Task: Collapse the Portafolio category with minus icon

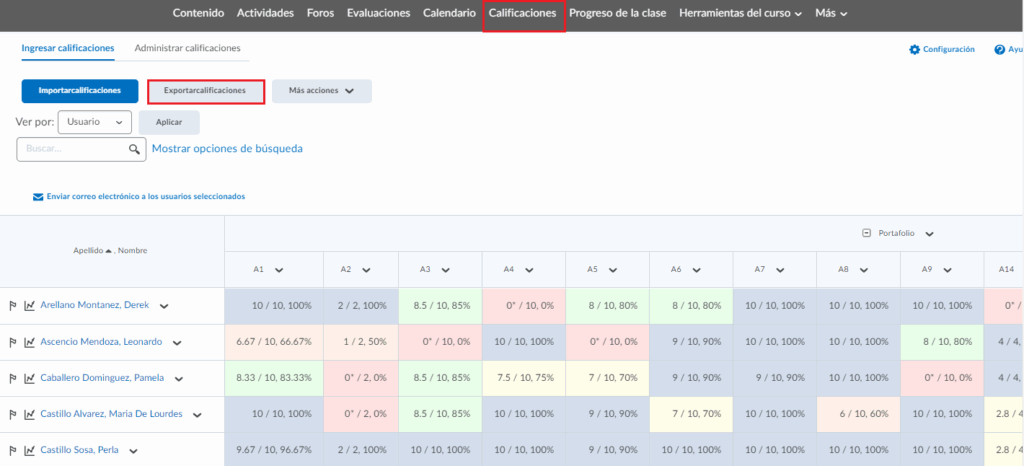Action: coord(866,233)
